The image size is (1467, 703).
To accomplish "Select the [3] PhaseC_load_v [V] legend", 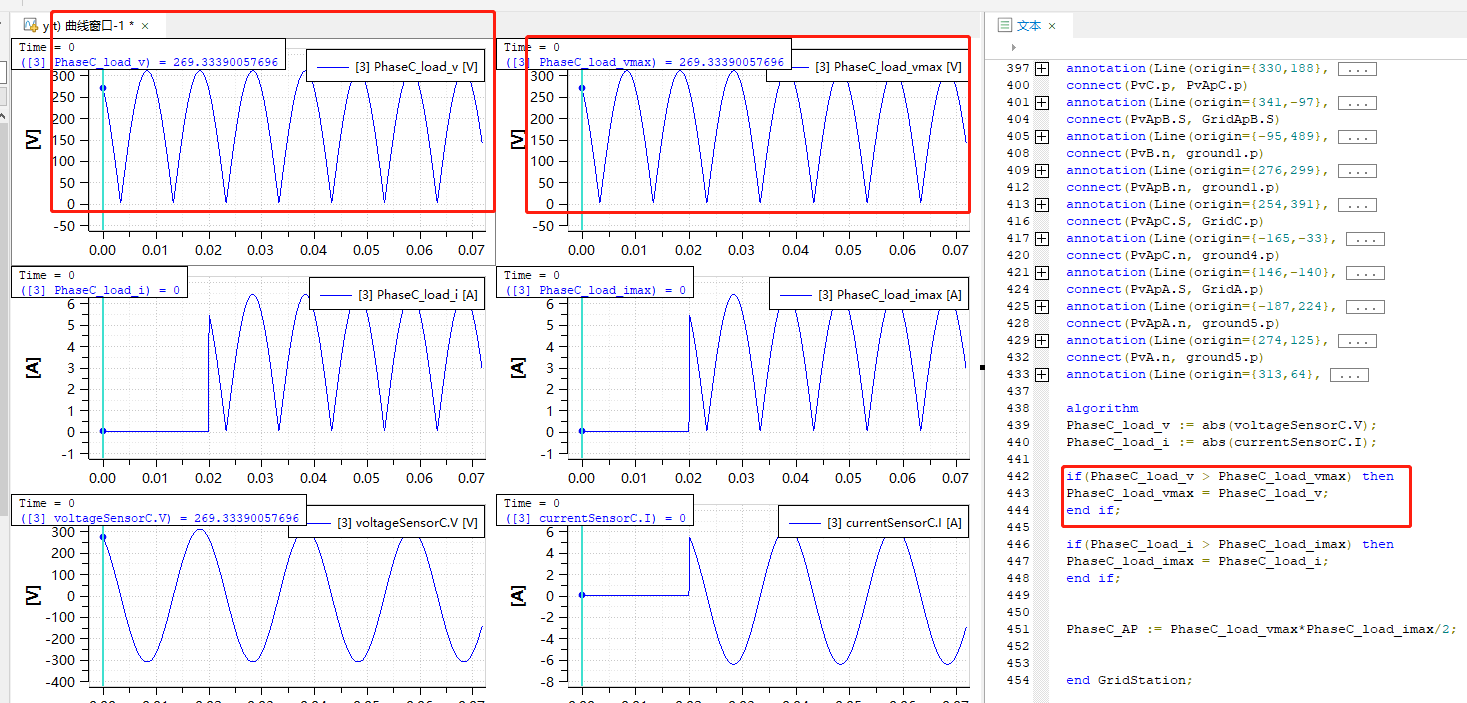I will [394, 67].
